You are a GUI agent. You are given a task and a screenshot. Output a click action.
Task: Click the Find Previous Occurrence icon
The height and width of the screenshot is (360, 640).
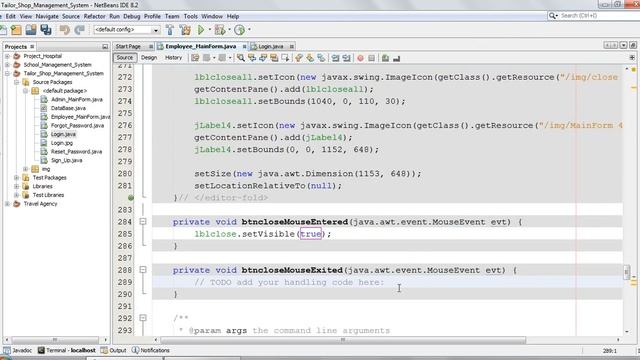252,58
